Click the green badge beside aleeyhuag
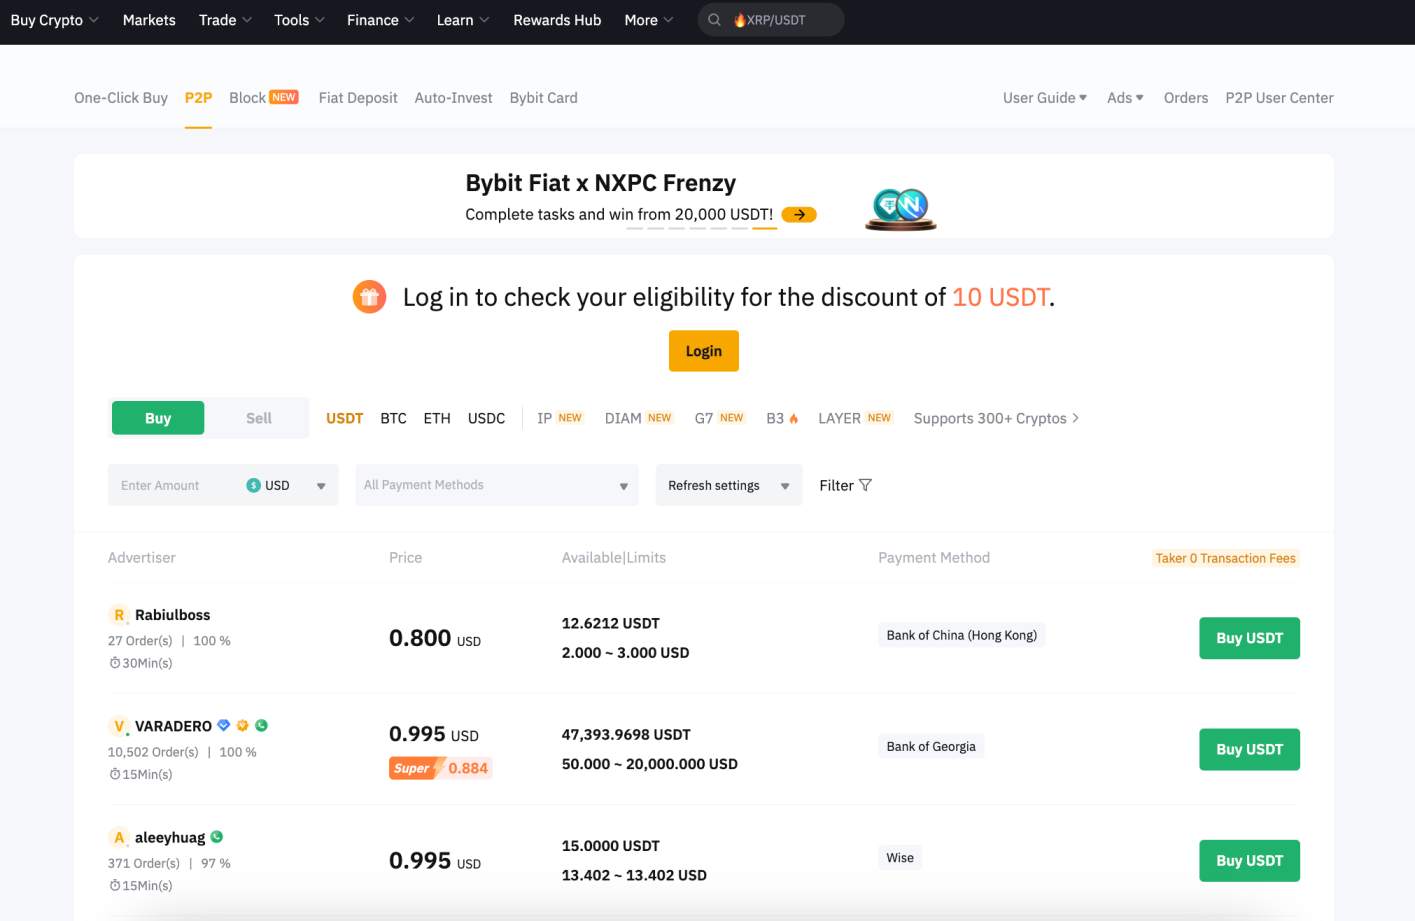Image resolution: width=1415 pixels, height=921 pixels. (217, 837)
